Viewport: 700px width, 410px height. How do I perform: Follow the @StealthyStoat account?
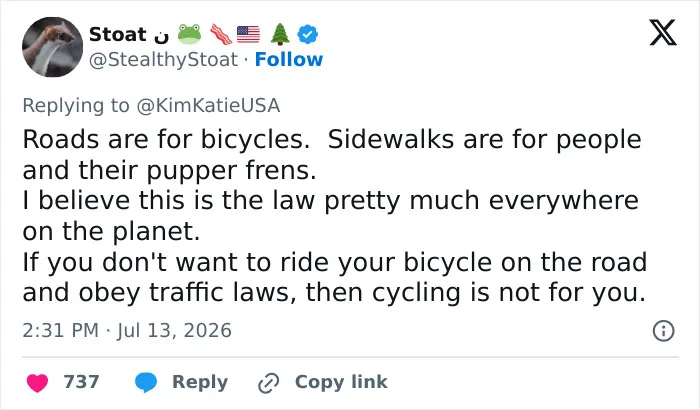pyautogui.click(x=288, y=59)
